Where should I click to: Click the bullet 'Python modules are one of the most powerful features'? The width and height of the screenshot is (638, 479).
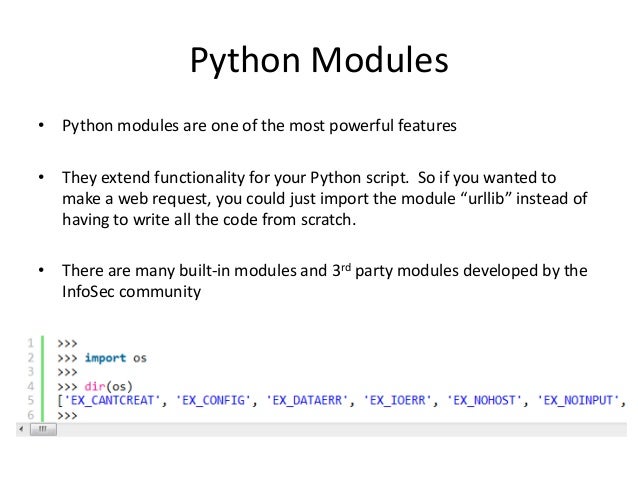tap(259, 126)
